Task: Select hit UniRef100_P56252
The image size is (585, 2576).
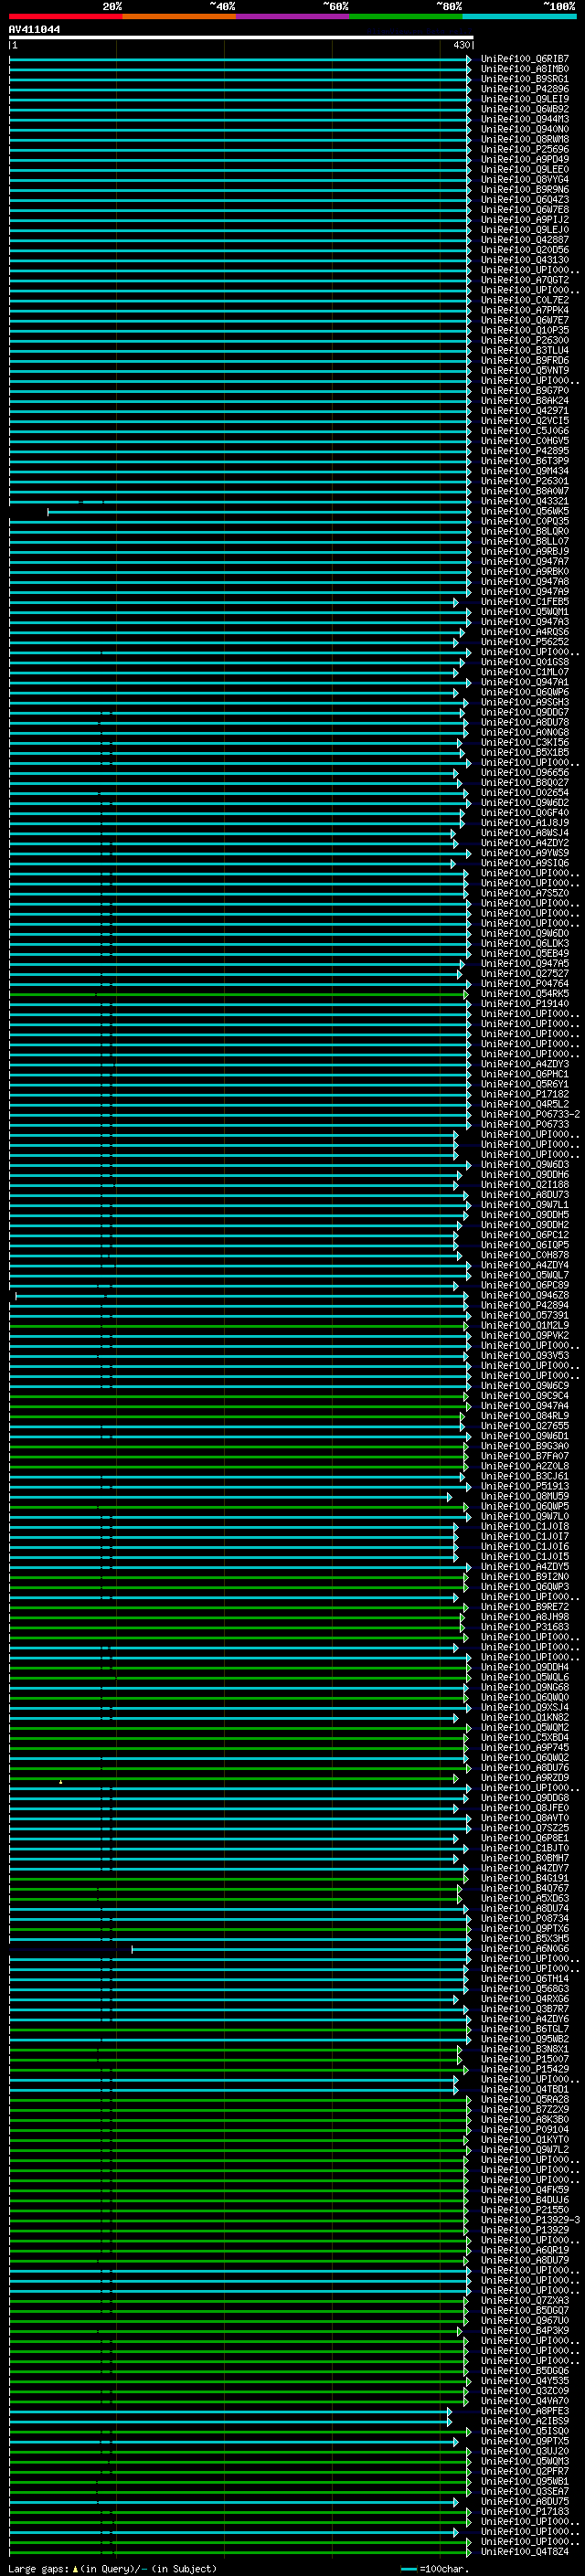Action: coord(524,642)
